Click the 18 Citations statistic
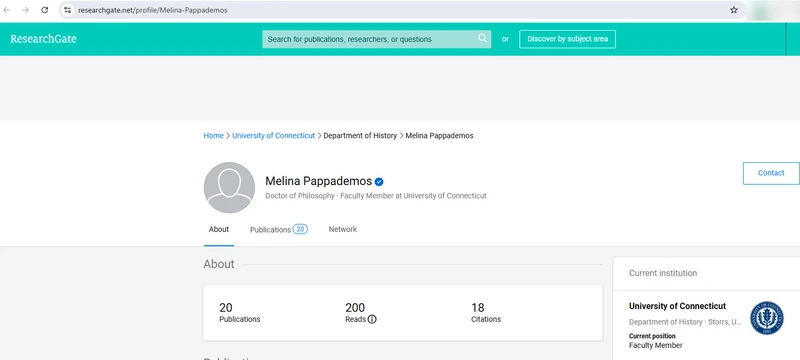 (486, 313)
